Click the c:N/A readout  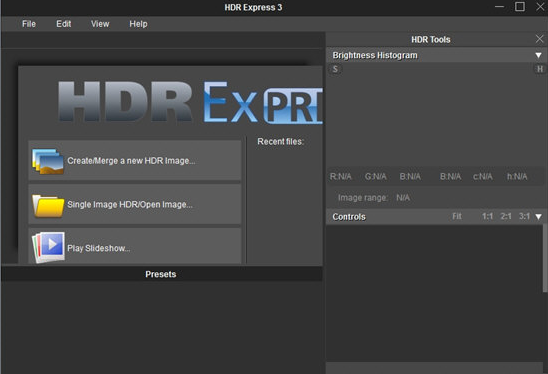click(x=483, y=177)
